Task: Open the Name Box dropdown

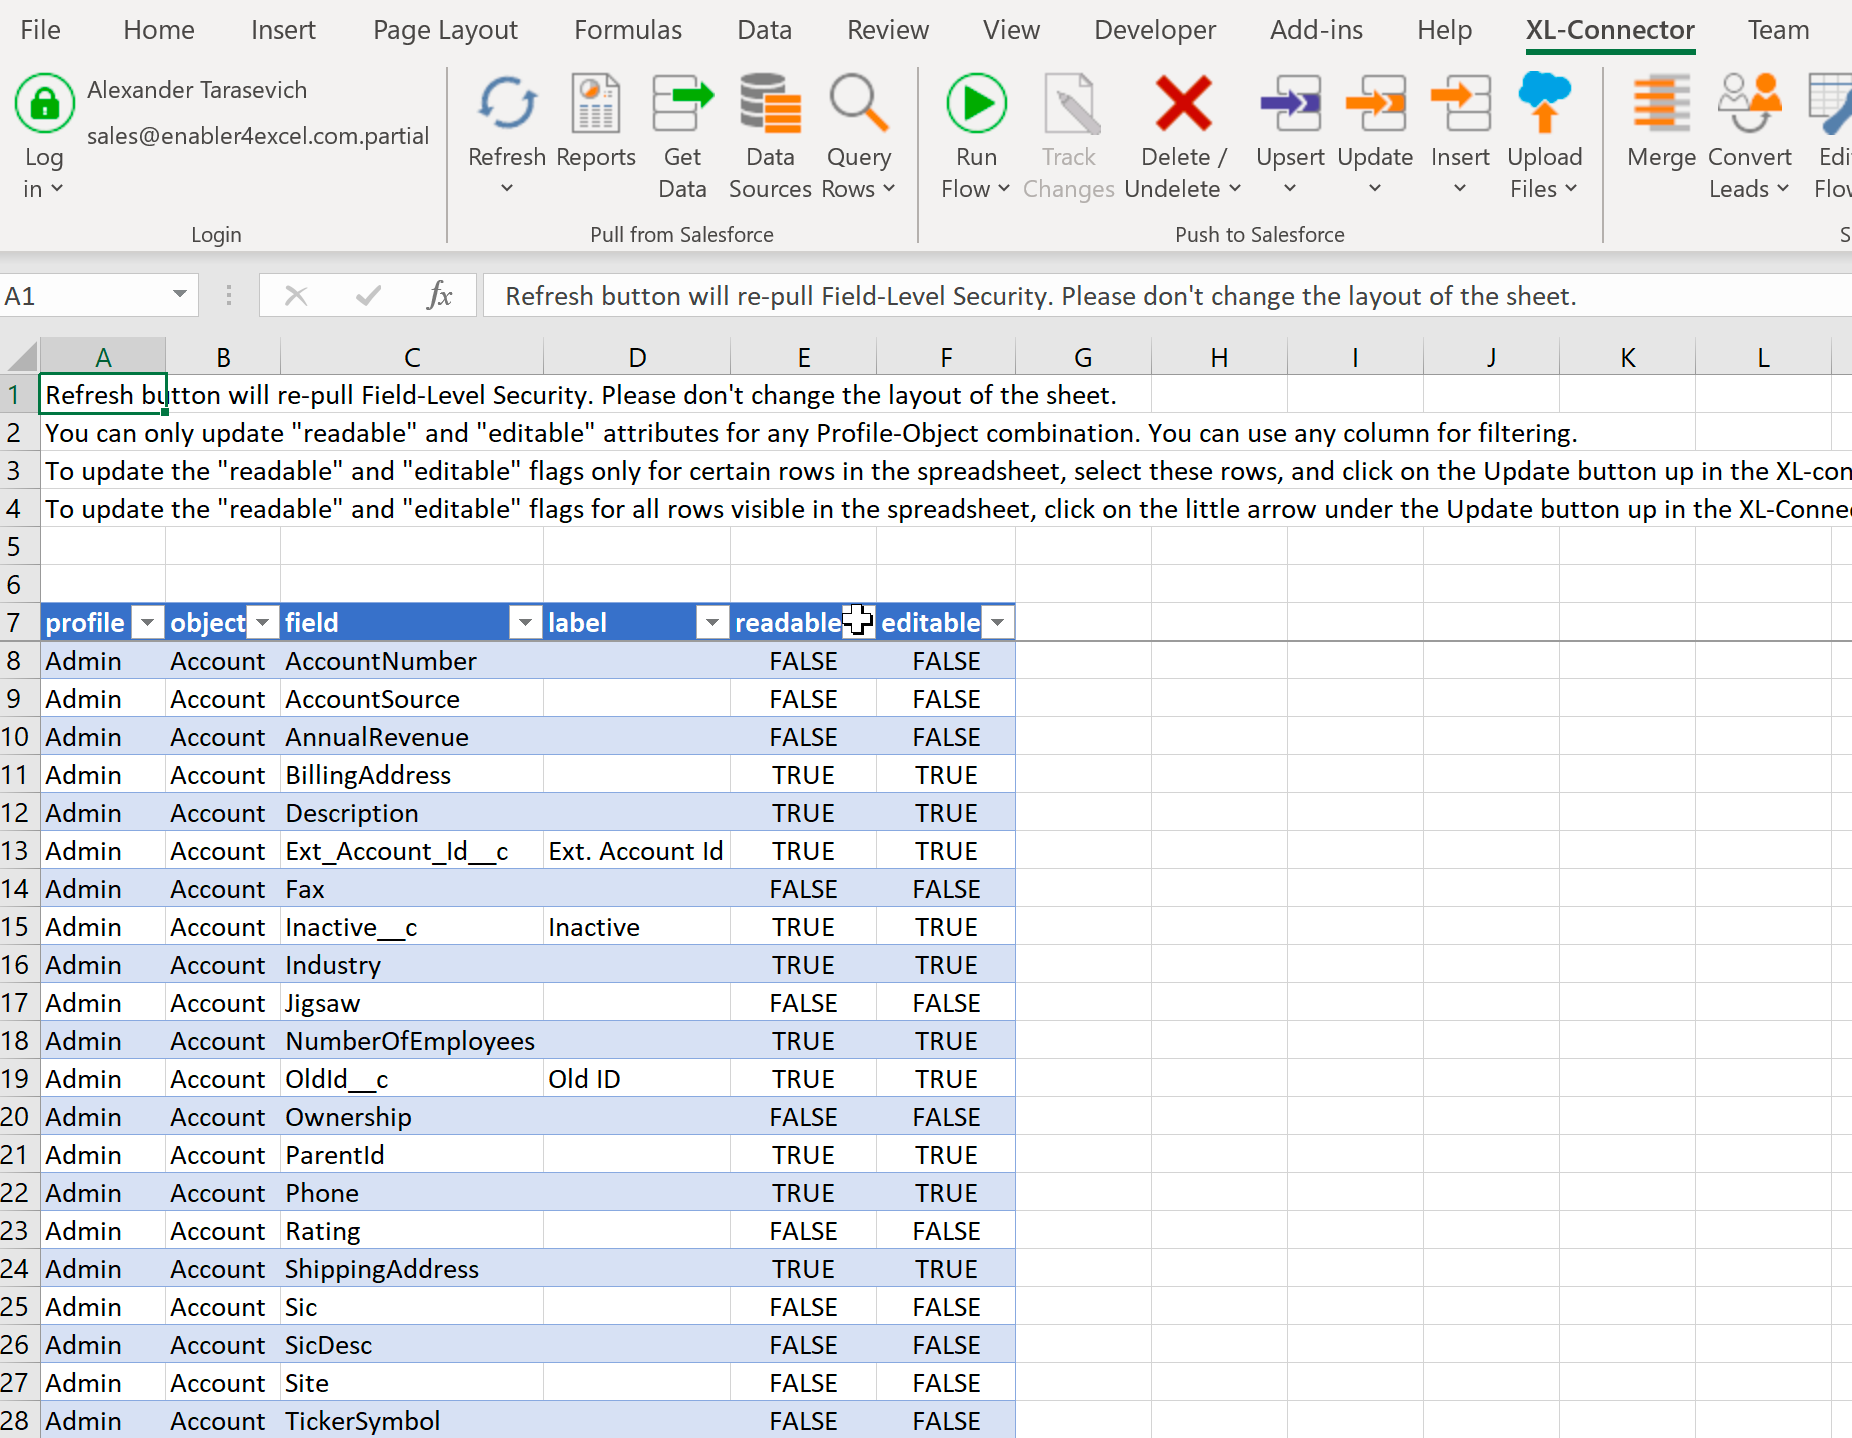Action: [180, 294]
